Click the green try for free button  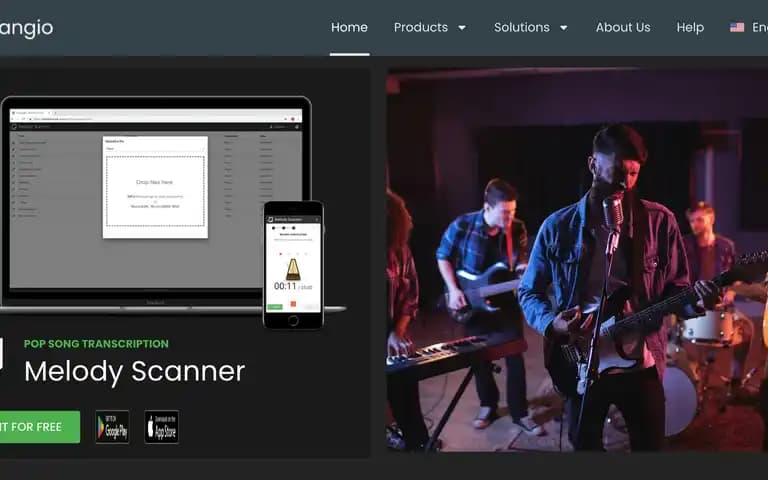(40, 427)
